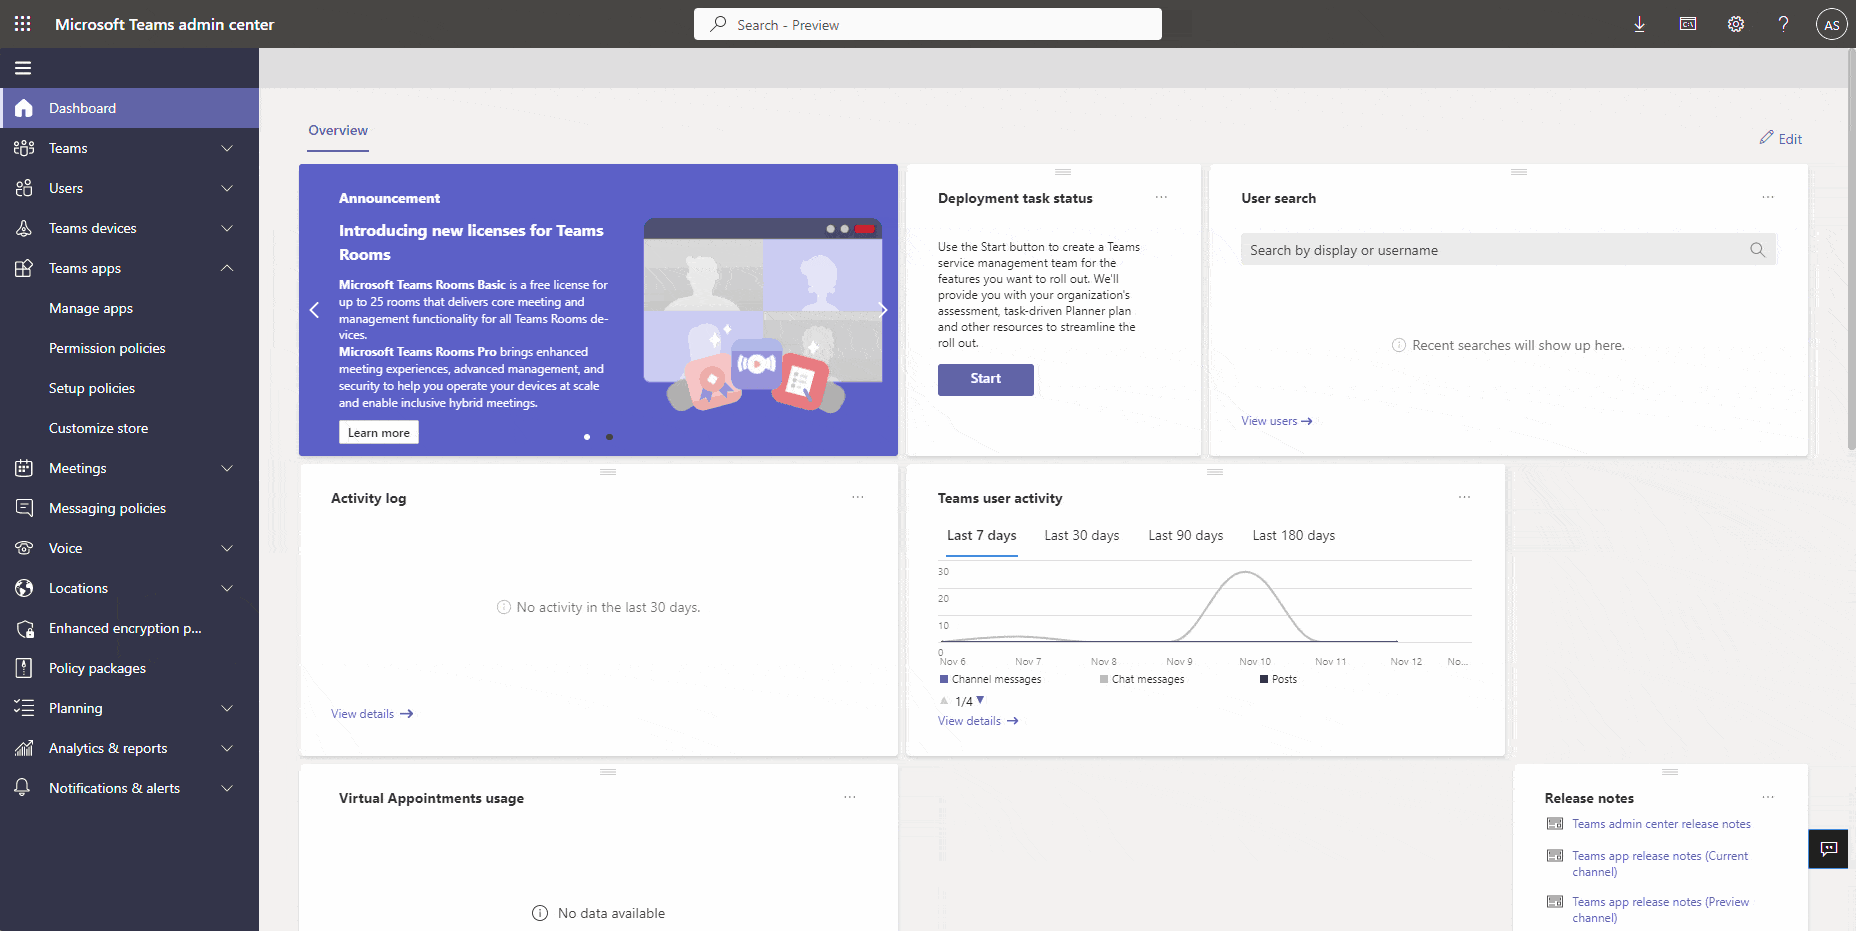Click the Analytics & reports chart icon
The image size is (1856, 931).
[24, 748]
